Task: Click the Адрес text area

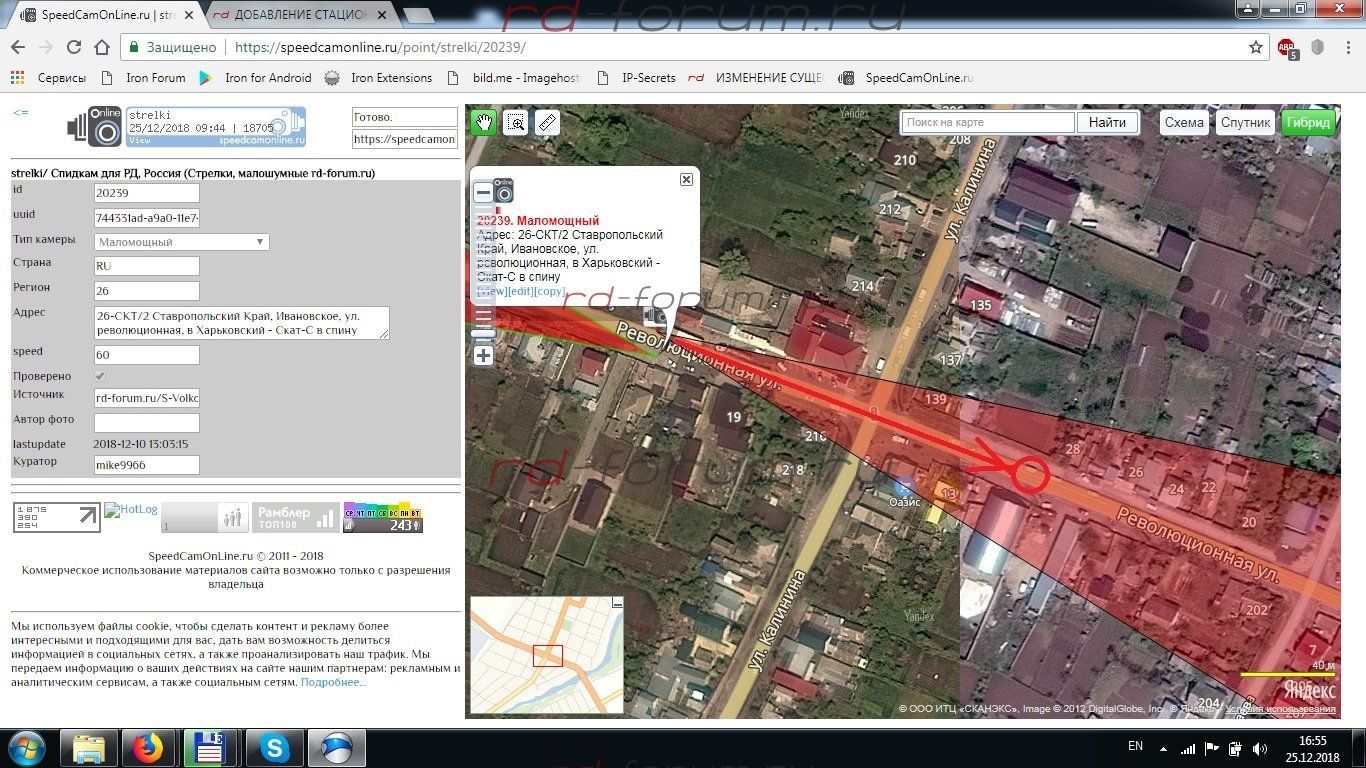Action: [x=241, y=323]
